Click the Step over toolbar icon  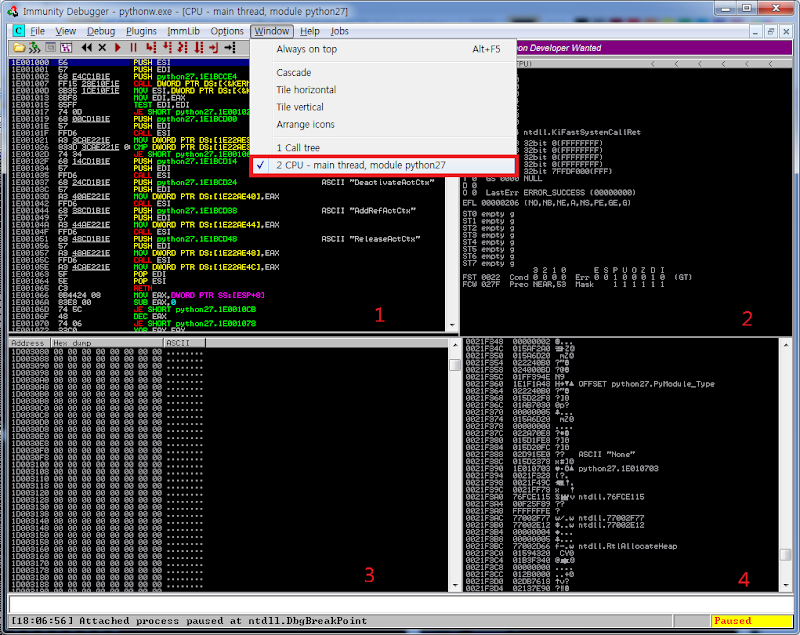(167, 48)
